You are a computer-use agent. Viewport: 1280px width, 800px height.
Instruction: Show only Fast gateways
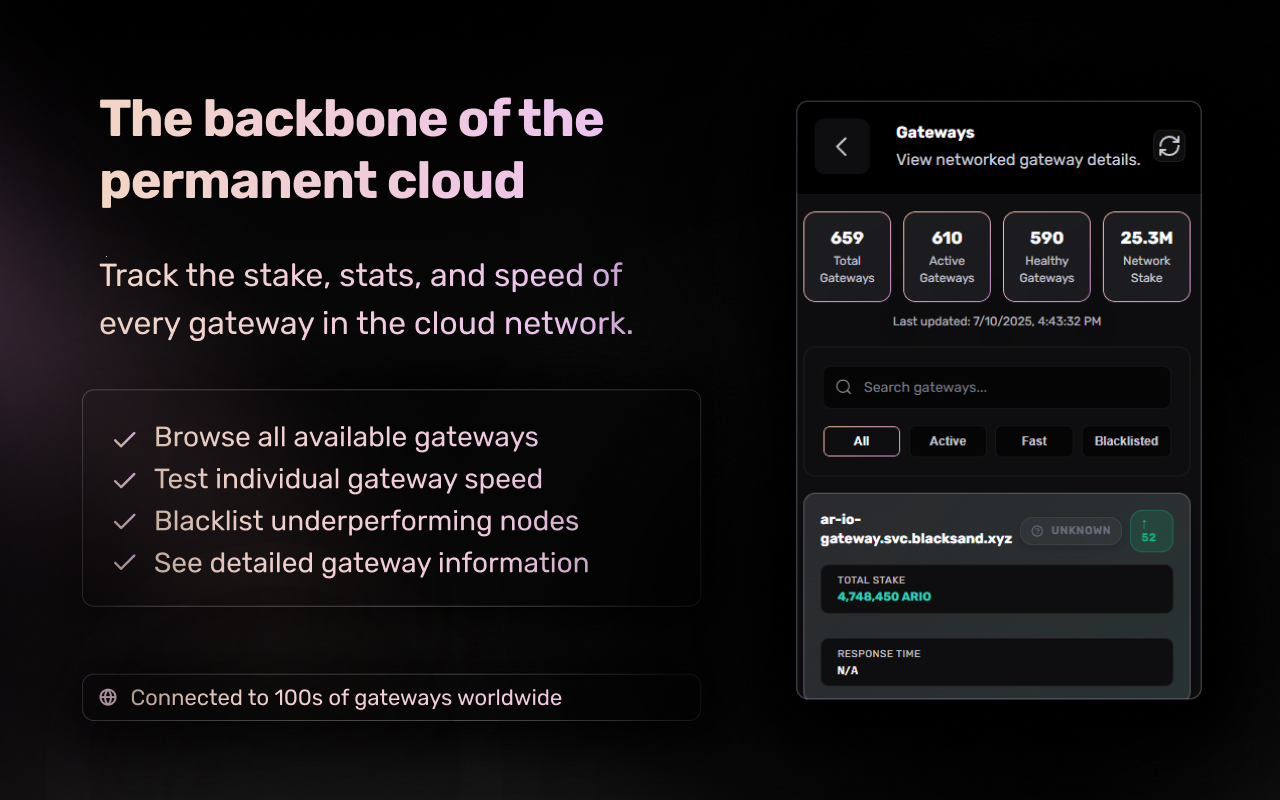pos(1034,441)
